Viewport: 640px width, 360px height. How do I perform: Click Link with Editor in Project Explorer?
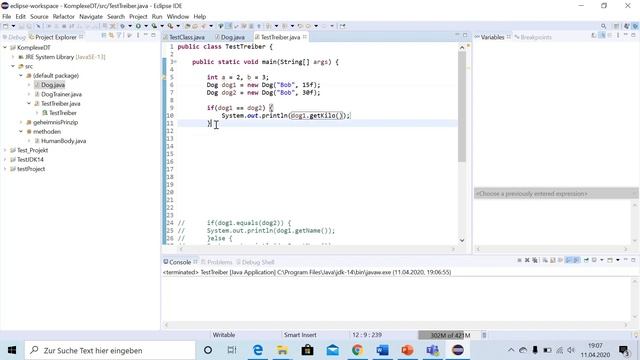point(111,36)
